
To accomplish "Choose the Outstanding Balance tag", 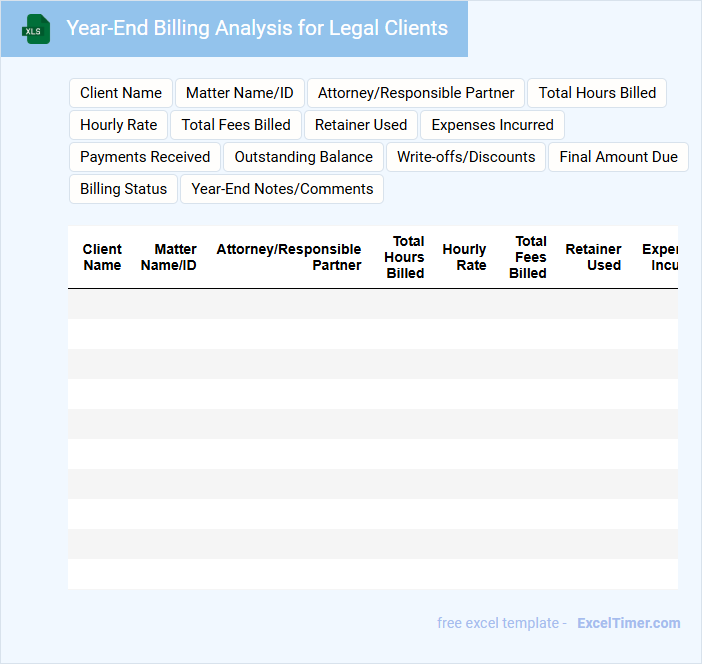I will click(x=304, y=157).
